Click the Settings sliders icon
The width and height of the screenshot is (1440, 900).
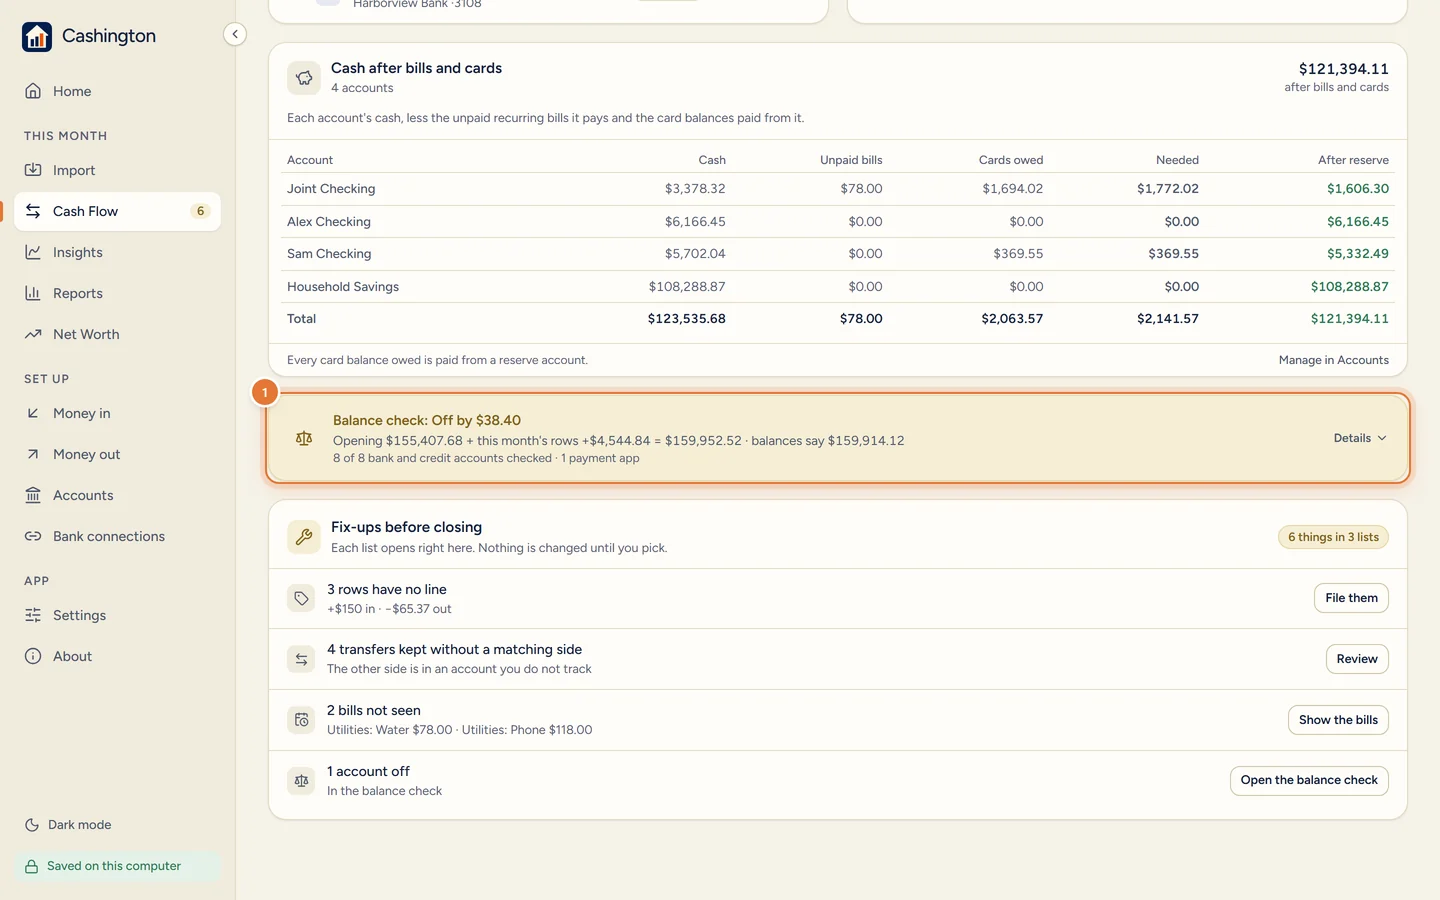(33, 615)
